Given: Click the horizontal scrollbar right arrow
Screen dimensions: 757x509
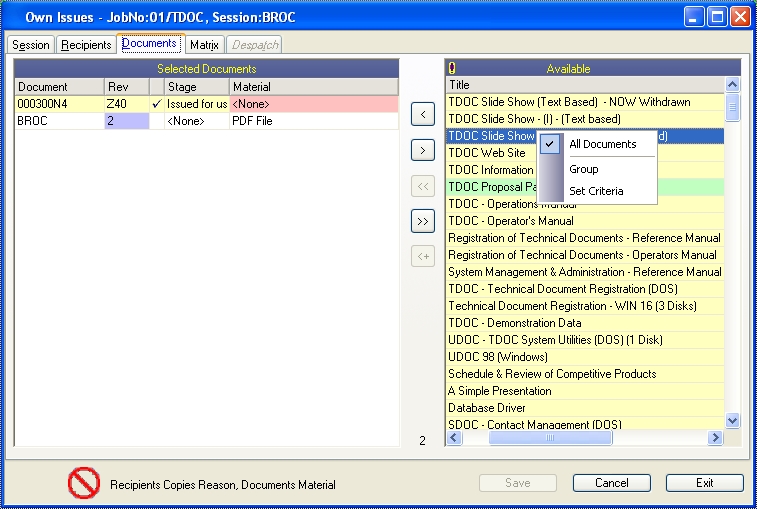Looking at the screenshot, I should [x=715, y=438].
